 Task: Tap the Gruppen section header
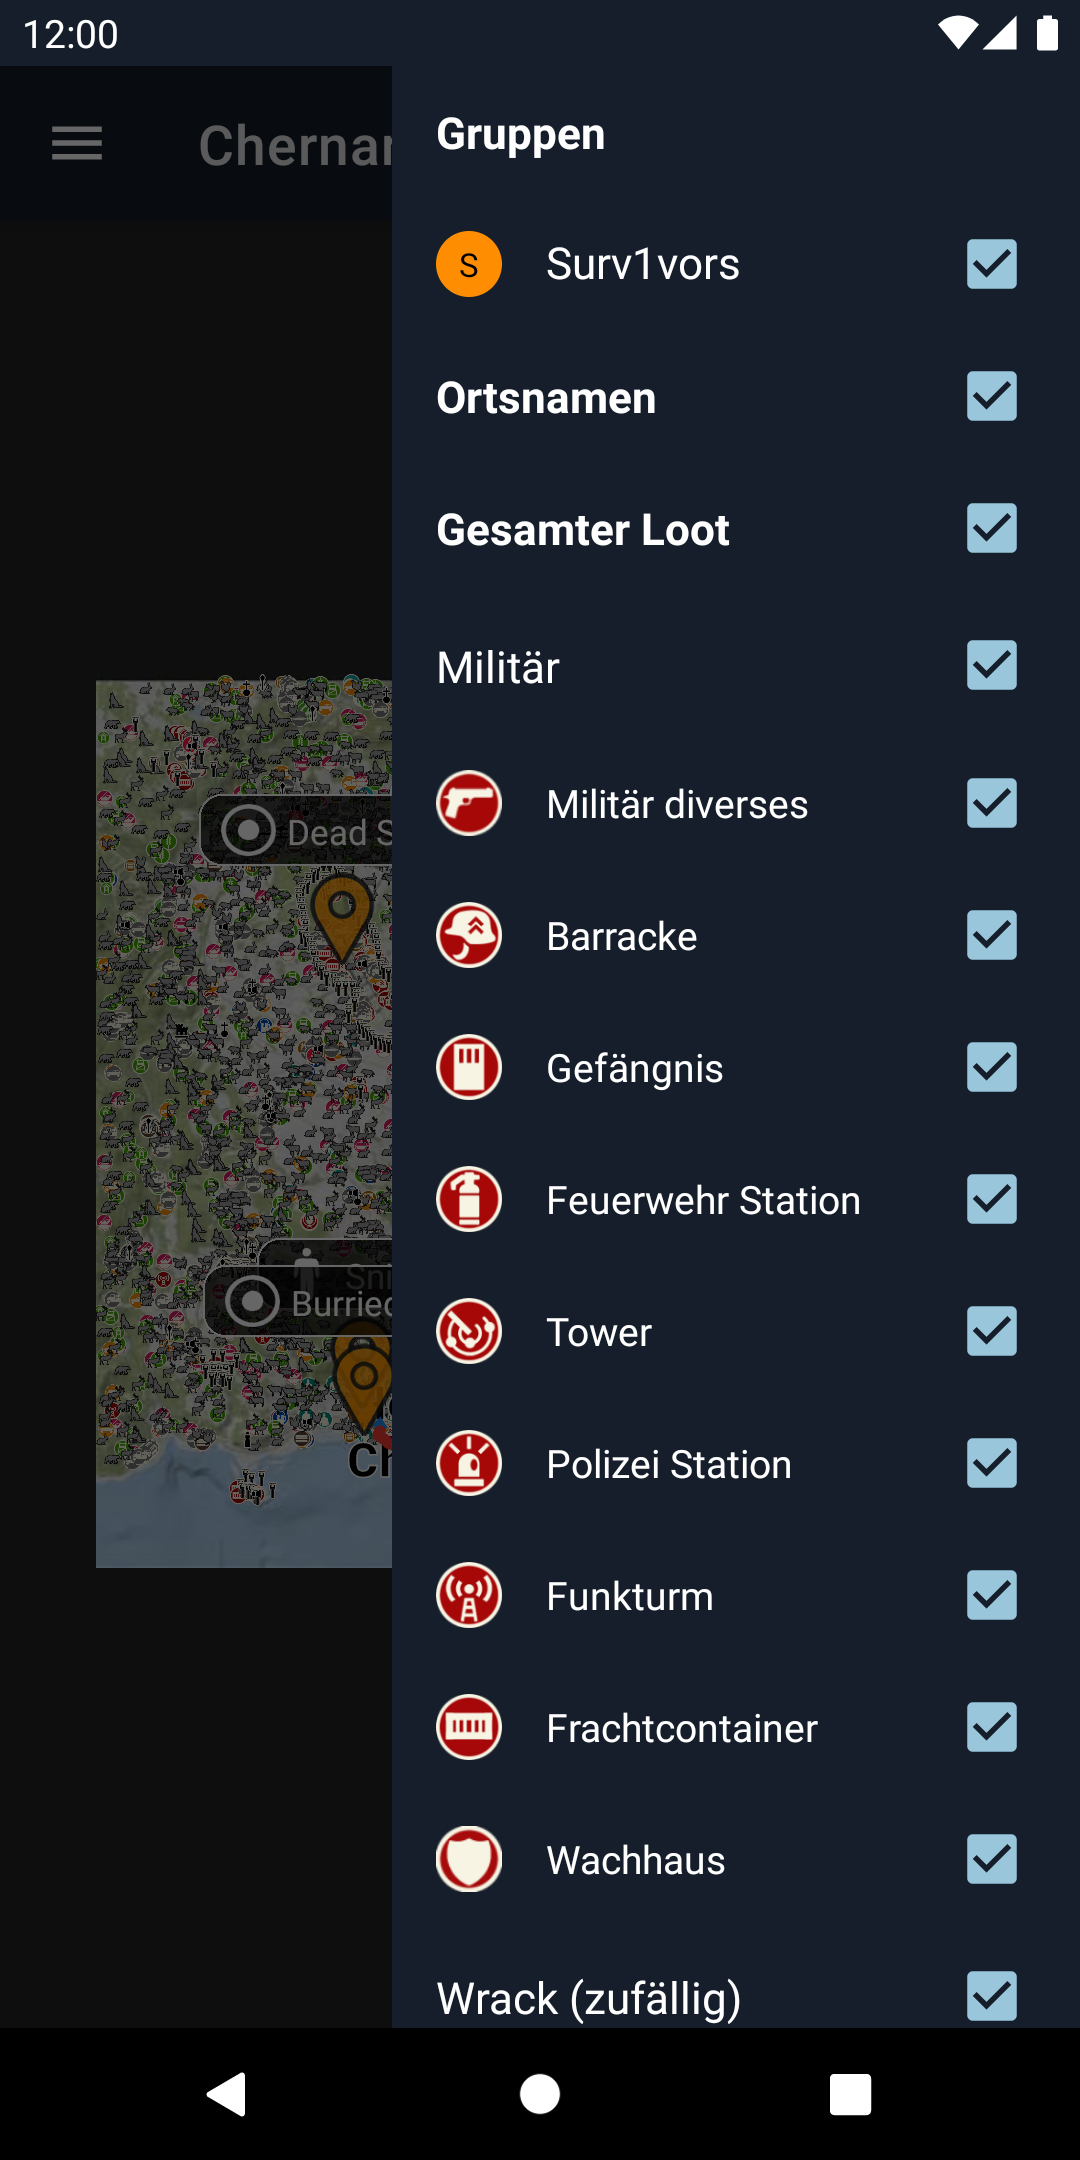[521, 135]
